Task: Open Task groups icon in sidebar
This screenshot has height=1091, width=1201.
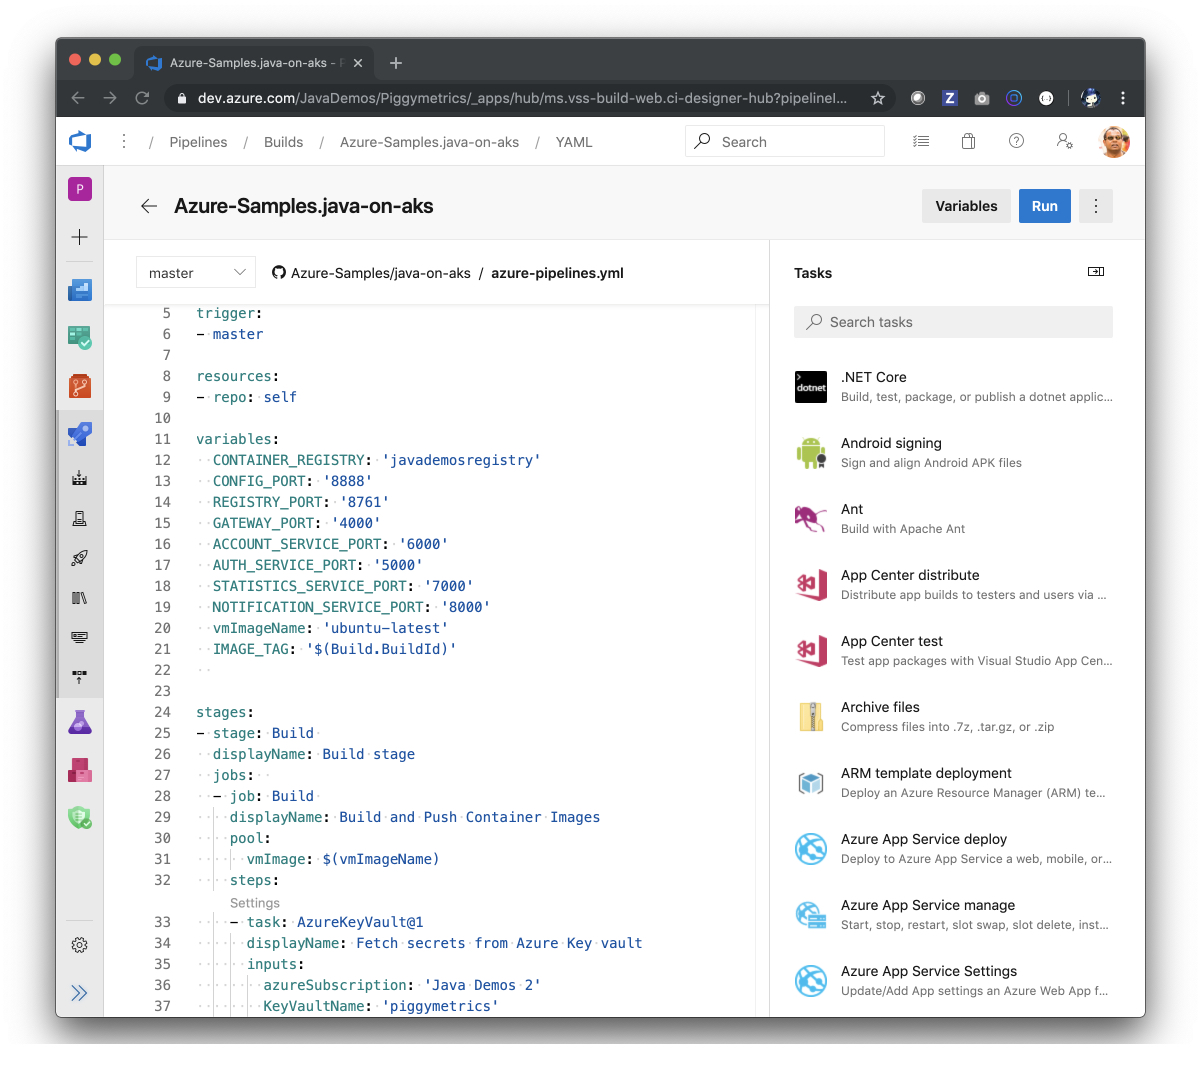Action: pos(80,637)
